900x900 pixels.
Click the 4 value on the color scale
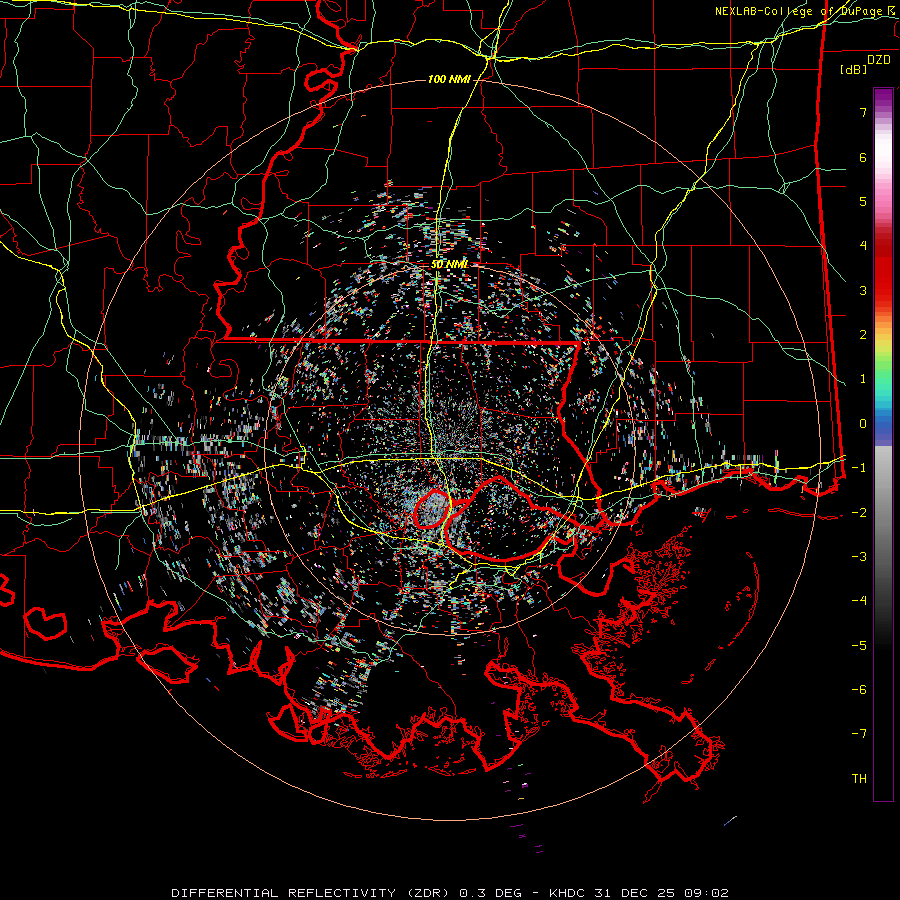863,246
